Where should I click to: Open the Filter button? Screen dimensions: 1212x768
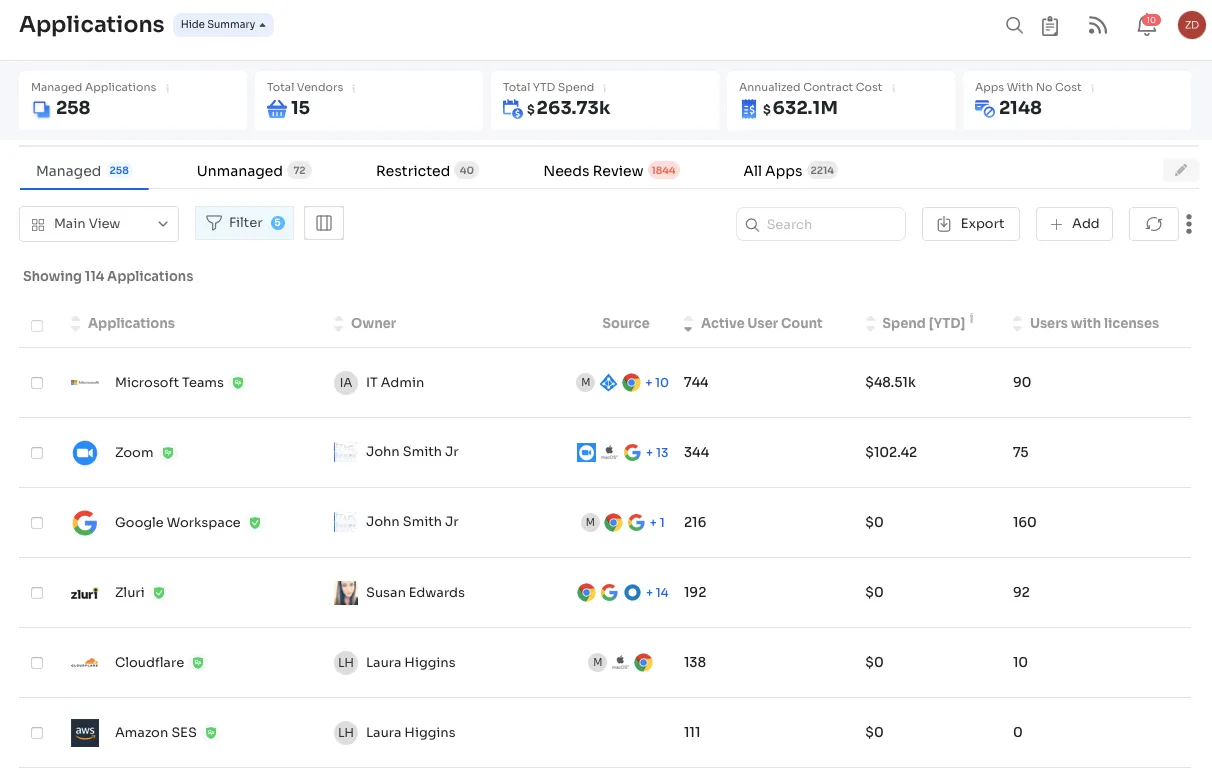tap(244, 223)
